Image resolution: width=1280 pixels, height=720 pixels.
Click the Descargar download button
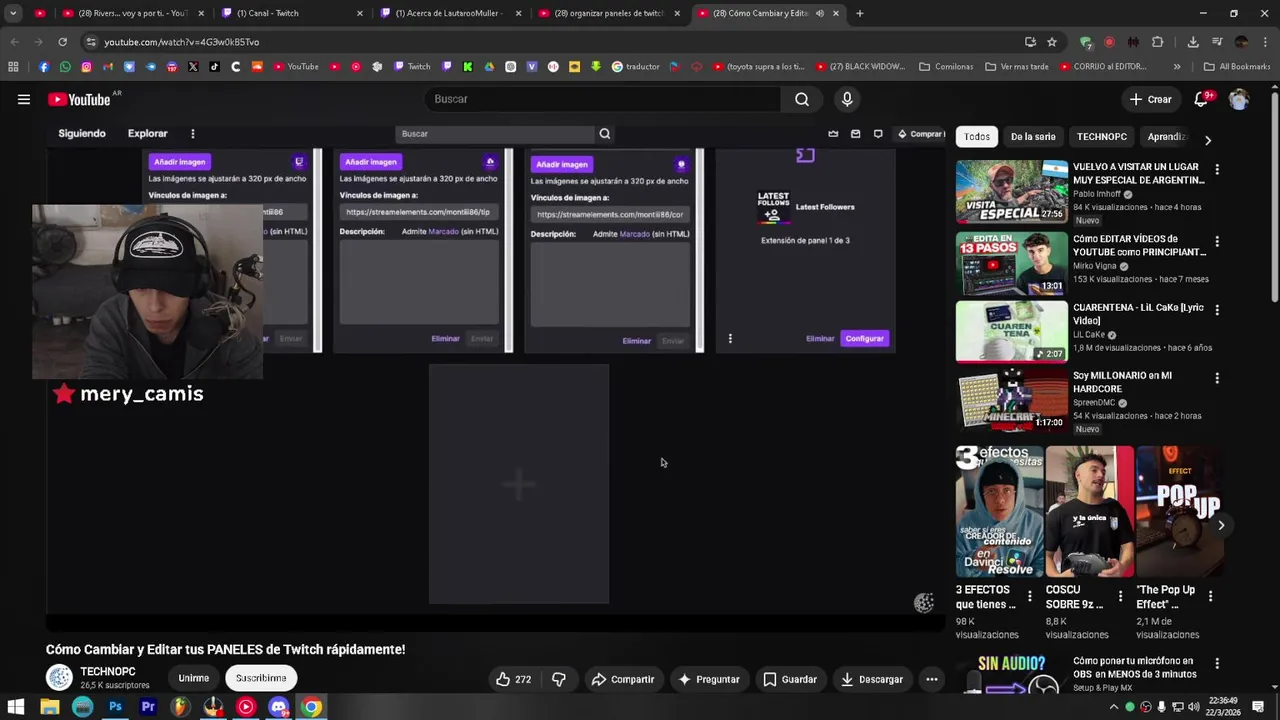click(x=871, y=679)
